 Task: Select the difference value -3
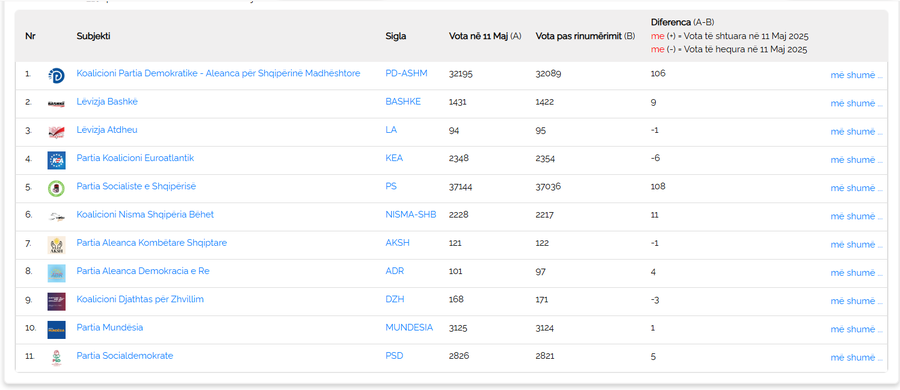click(x=655, y=299)
